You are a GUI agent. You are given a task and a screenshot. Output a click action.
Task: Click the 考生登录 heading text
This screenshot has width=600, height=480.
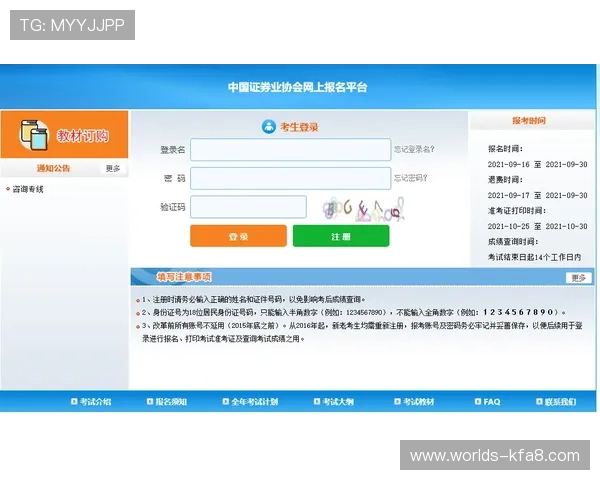(299, 127)
